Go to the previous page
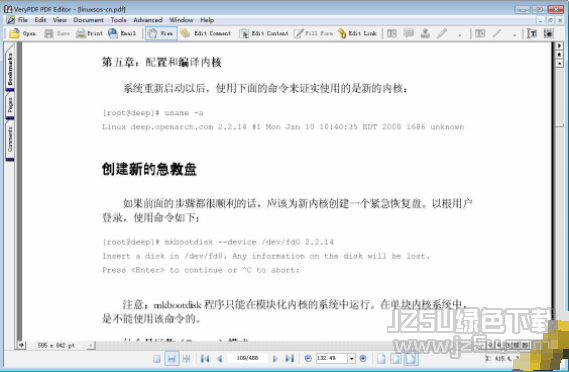 [220, 359]
